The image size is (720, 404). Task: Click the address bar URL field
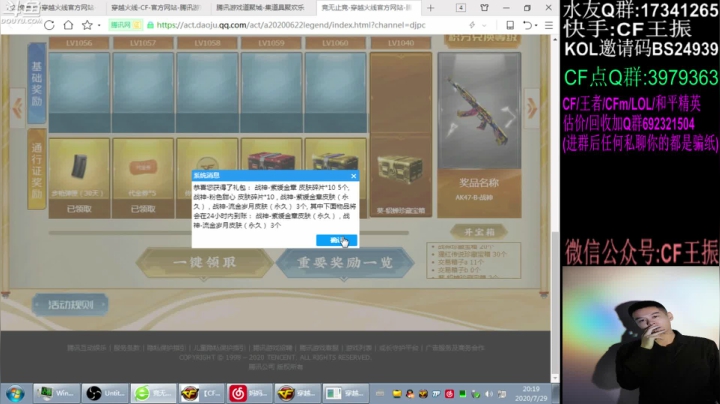point(291,25)
